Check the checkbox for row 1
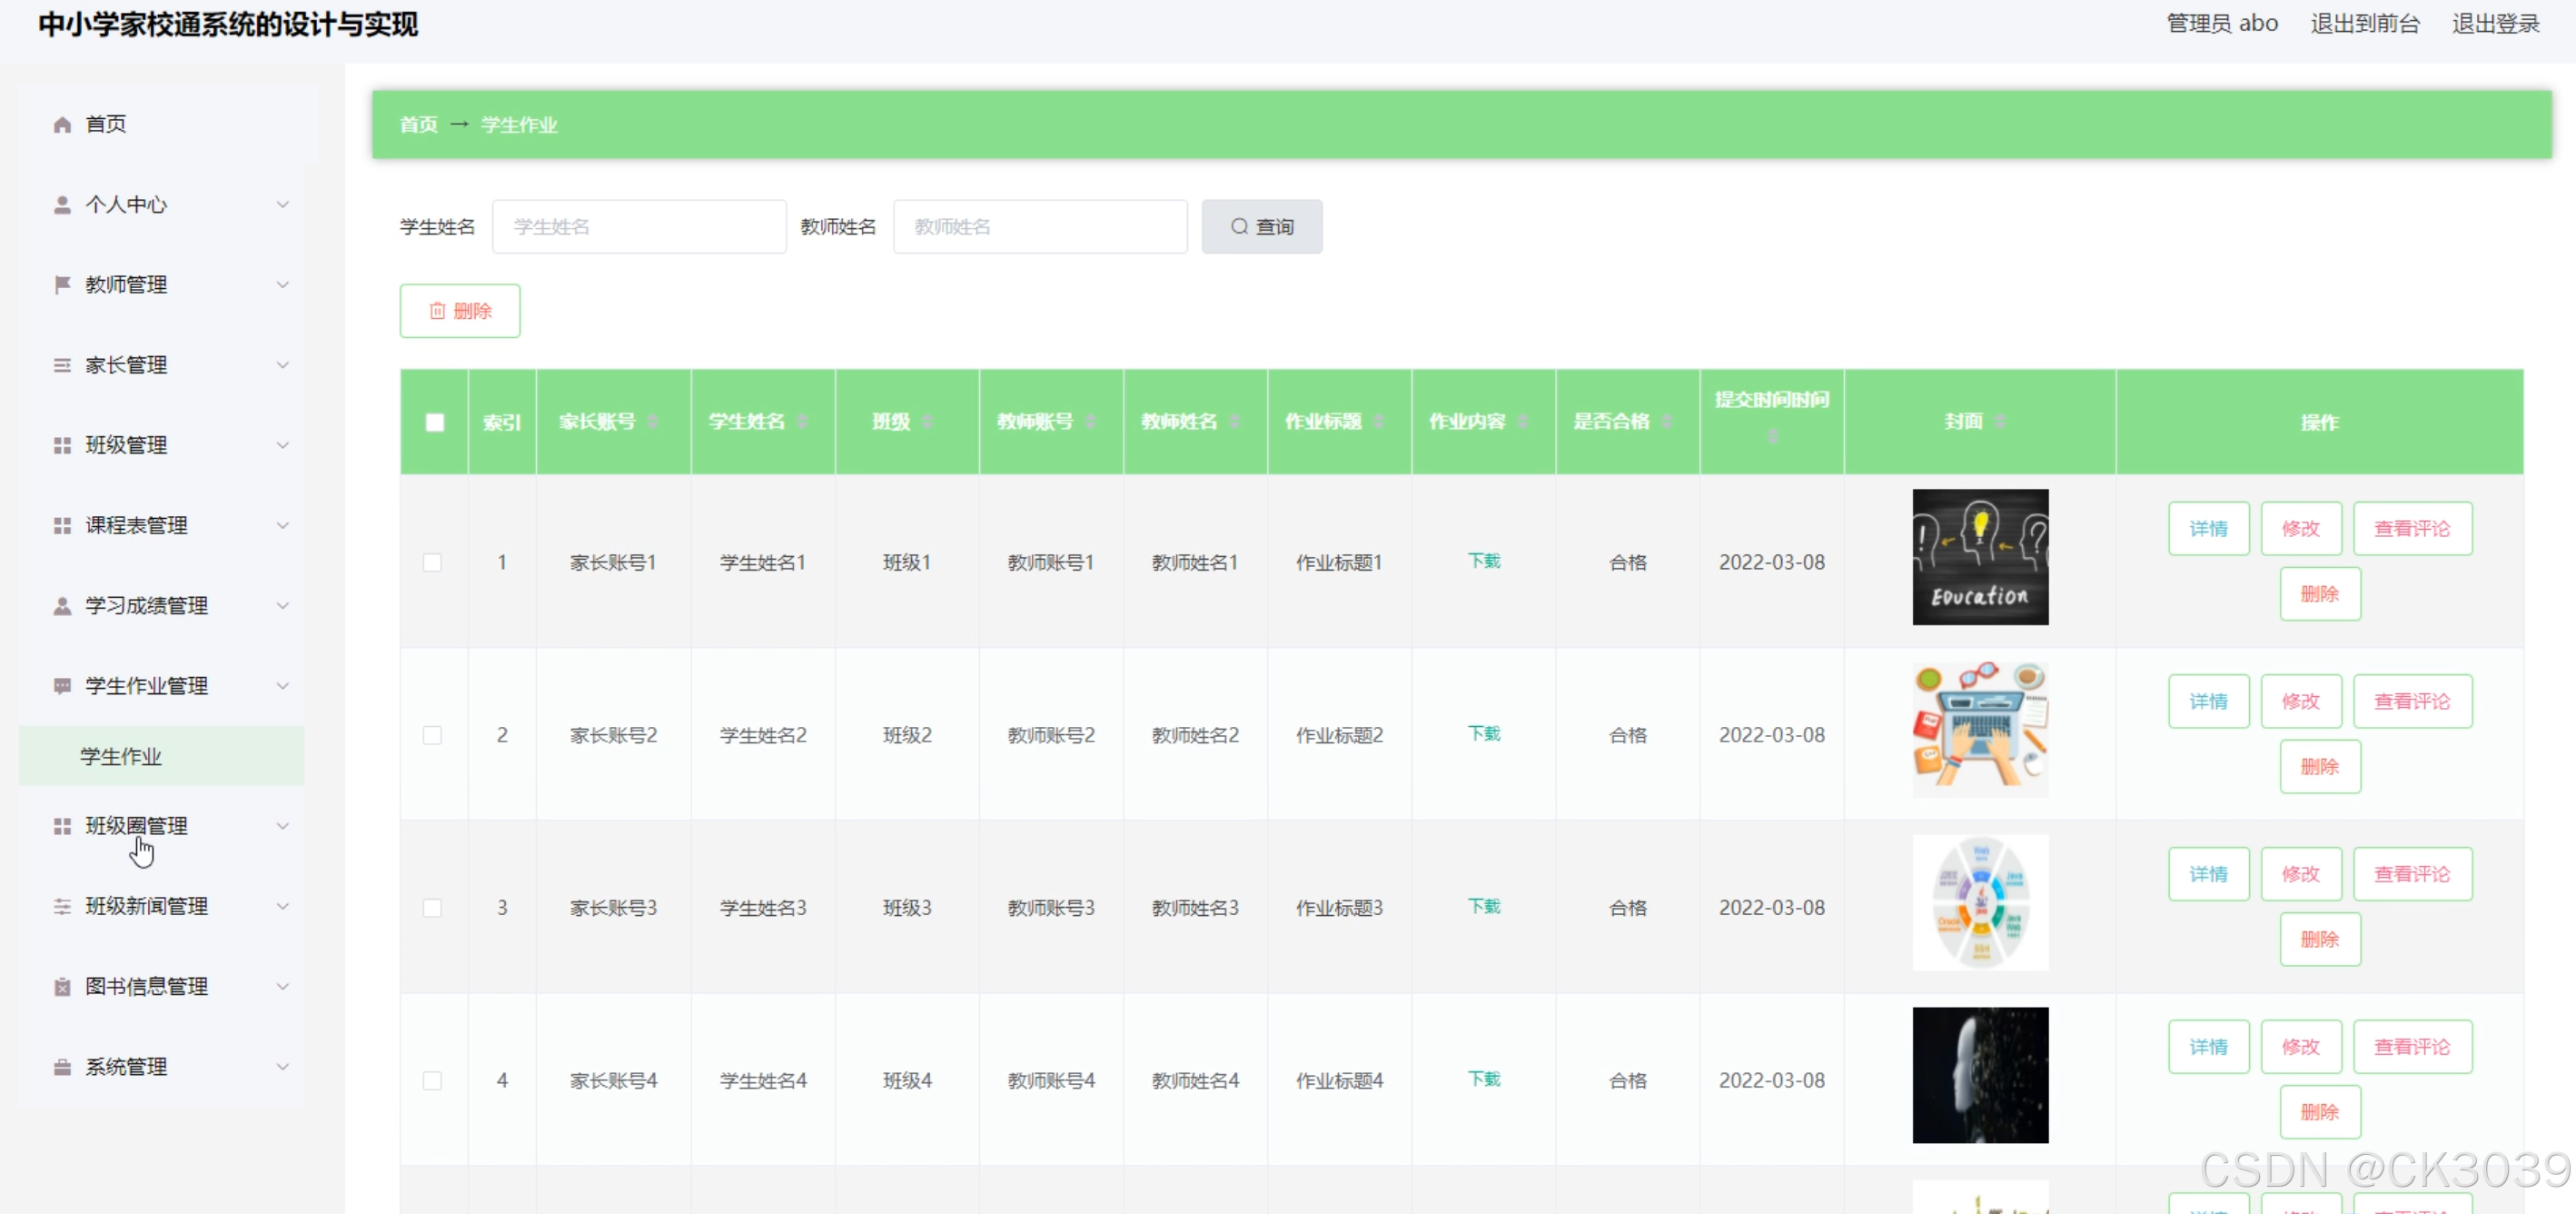Image resolution: width=2576 pixels, height=1214 pixels. [432, 562]
